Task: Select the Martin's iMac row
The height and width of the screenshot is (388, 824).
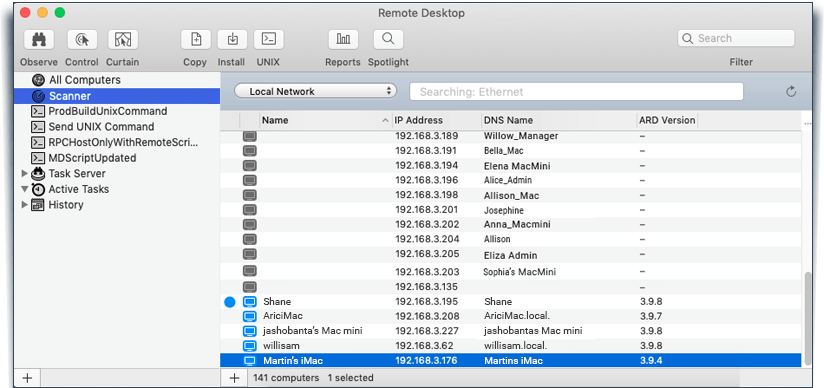Action: [x=511, y=361]
